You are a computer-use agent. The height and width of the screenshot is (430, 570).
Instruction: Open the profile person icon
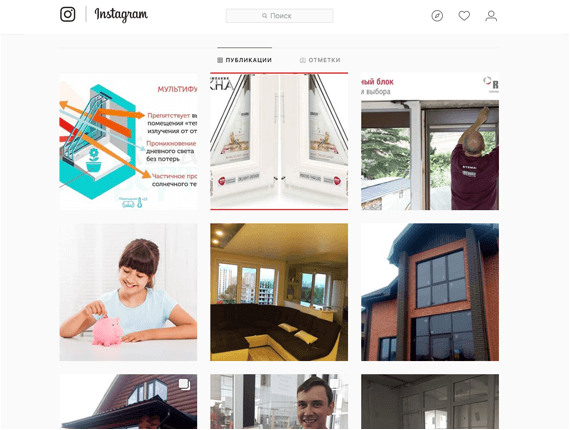[491, 16]
